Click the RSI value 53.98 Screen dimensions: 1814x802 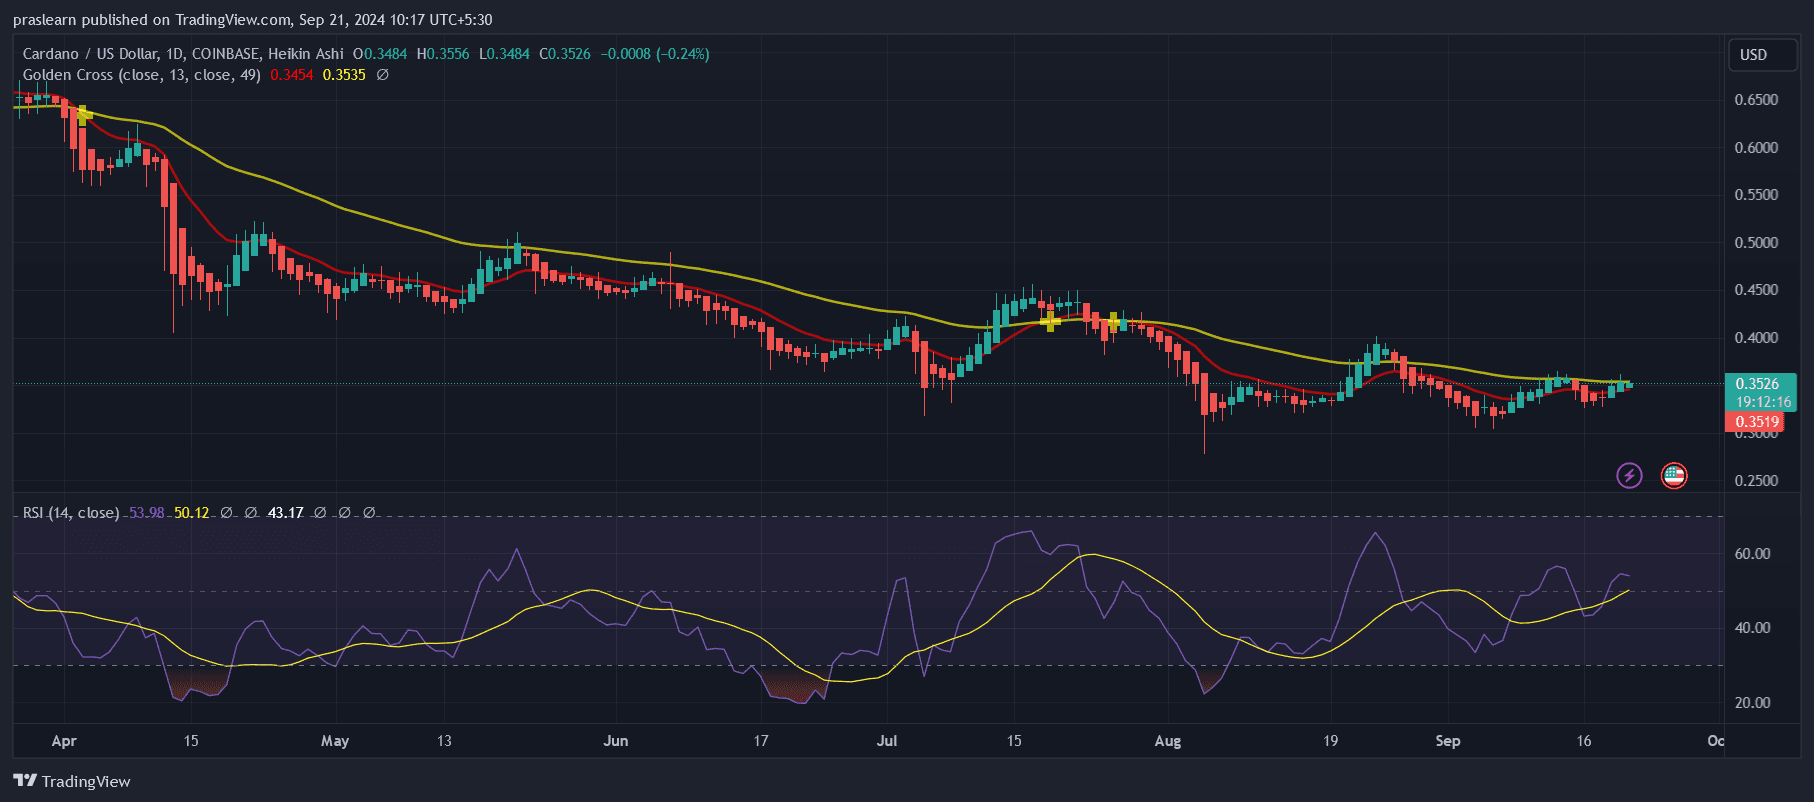147,512
